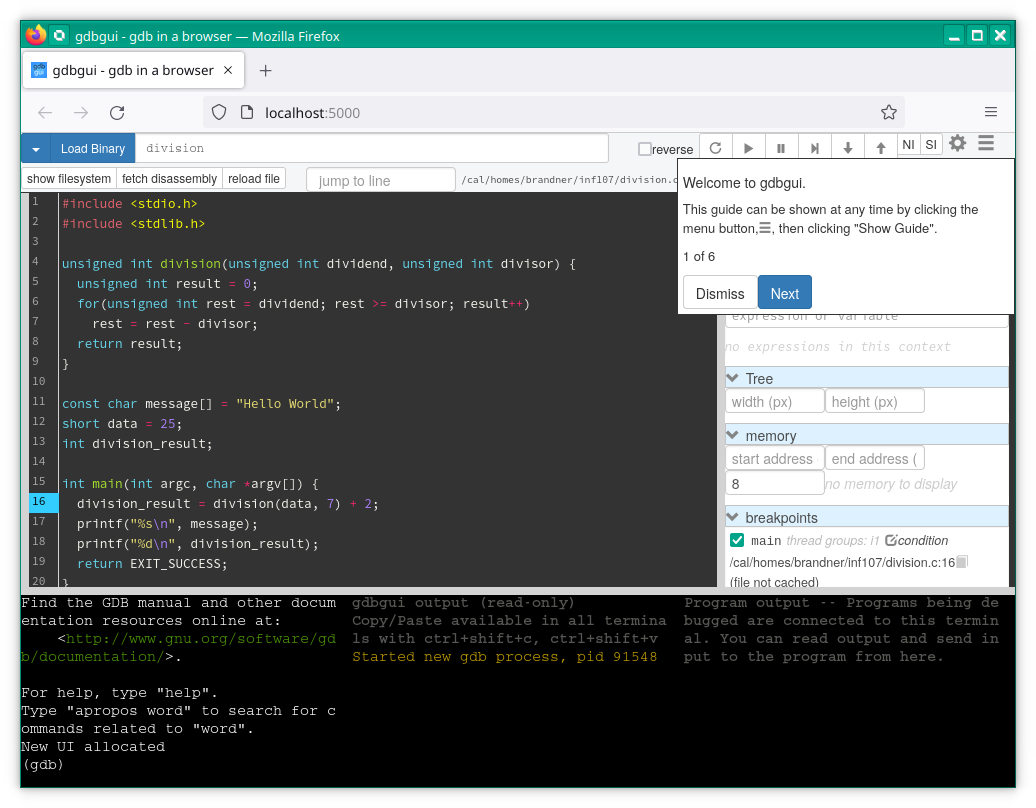Click the binary path input field
This screenshot has height=808, width=1036.
[371, 148]
